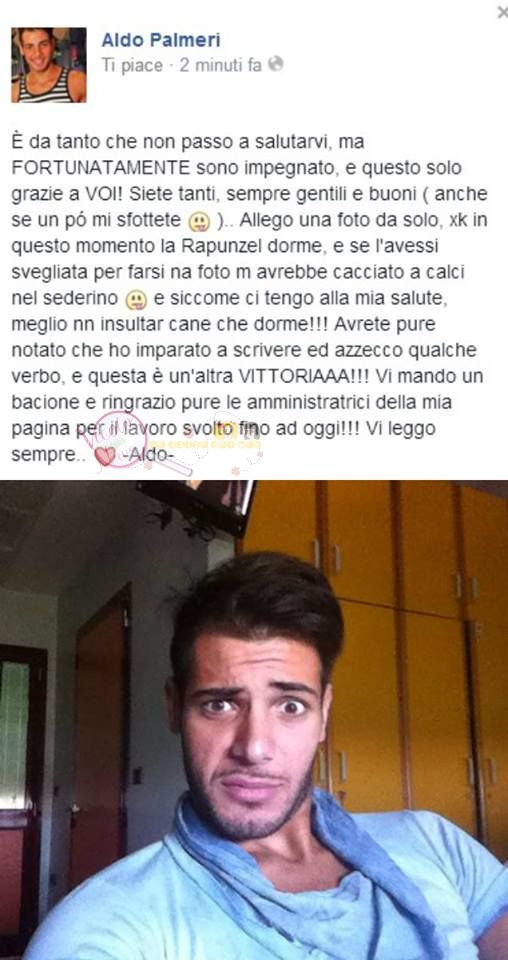
Task: Open Aldo Palmeri's profile picture thumbnail
Action: point(49,65)
